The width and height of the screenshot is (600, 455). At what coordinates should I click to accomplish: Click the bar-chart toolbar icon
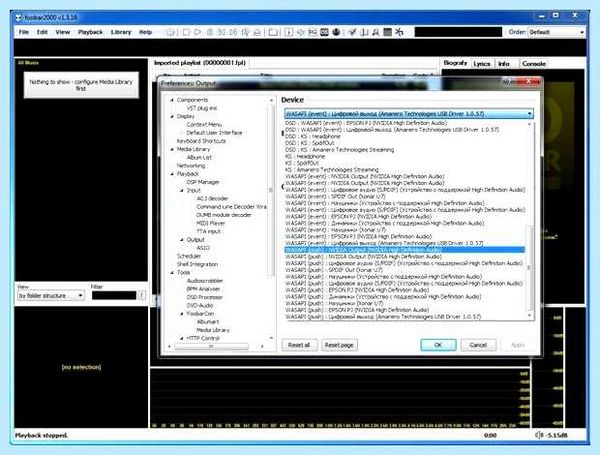364,33
